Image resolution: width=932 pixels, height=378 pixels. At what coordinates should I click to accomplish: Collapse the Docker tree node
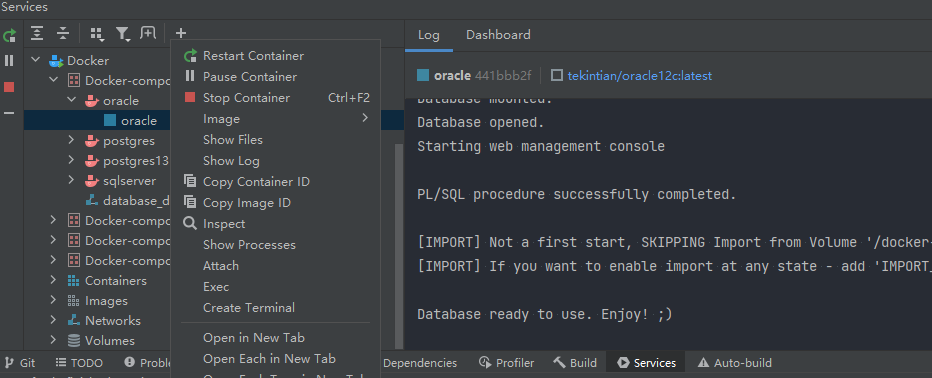coord(36,61)
